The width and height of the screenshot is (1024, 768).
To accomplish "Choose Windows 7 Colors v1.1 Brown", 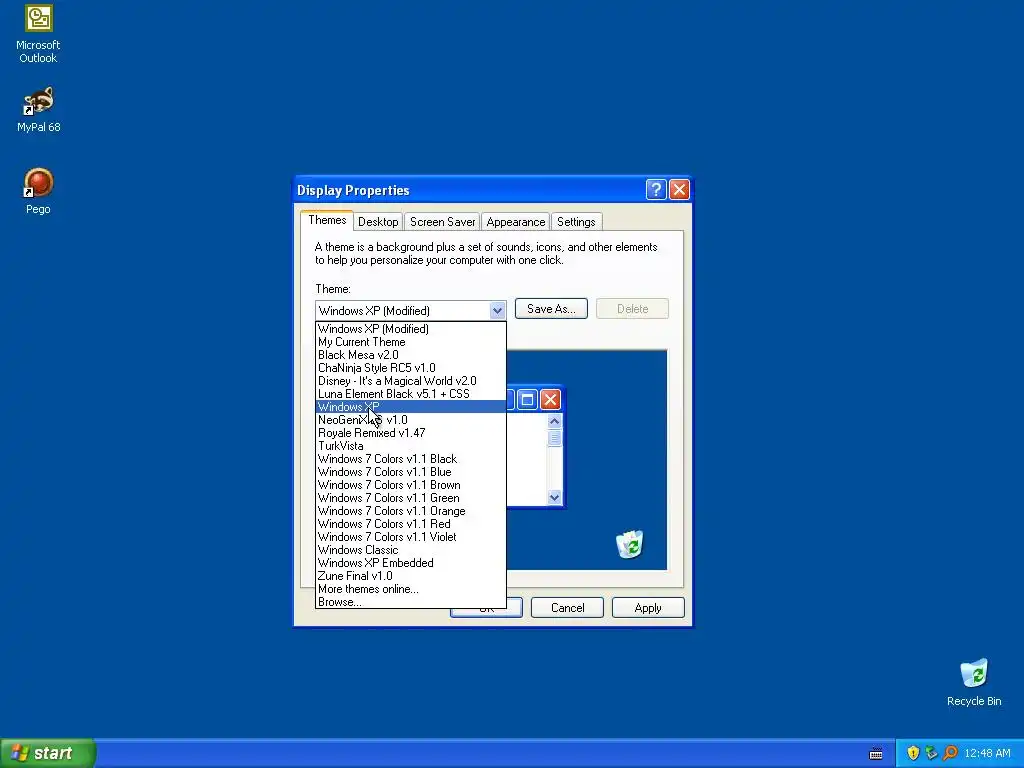I will click(x=411, y=485).
